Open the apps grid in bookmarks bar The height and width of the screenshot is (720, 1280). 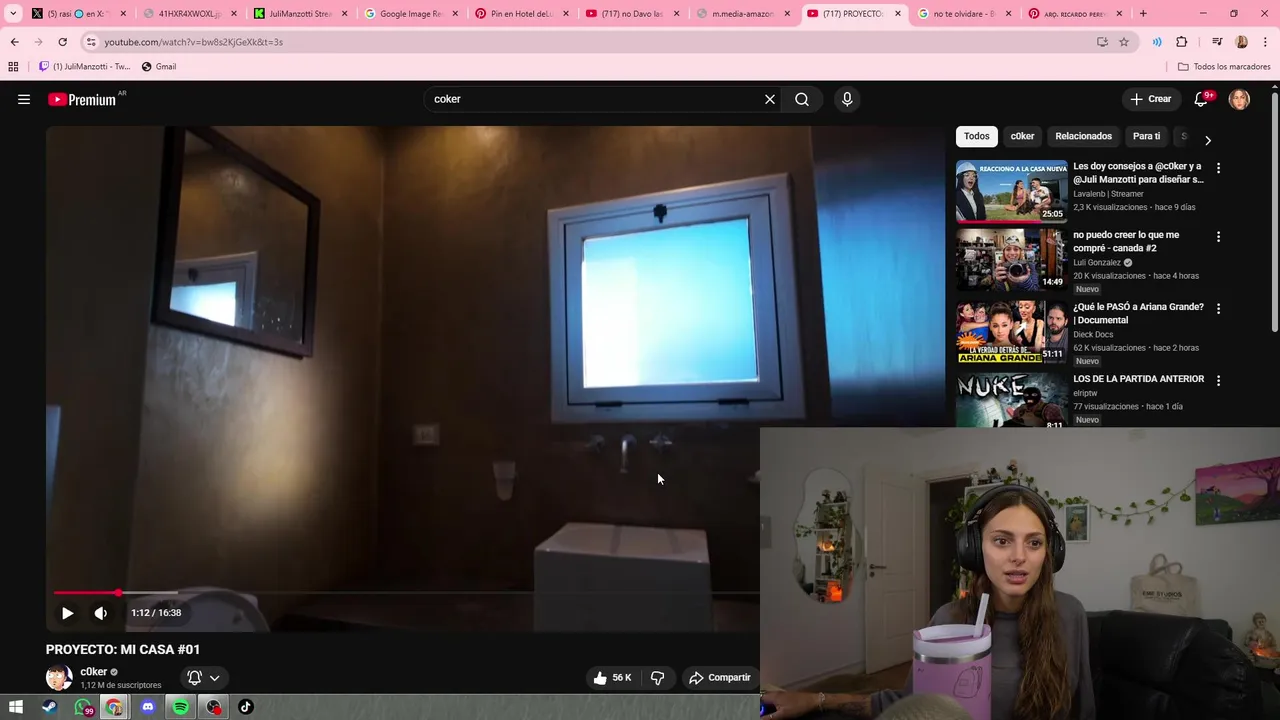[x=13, y=67]
